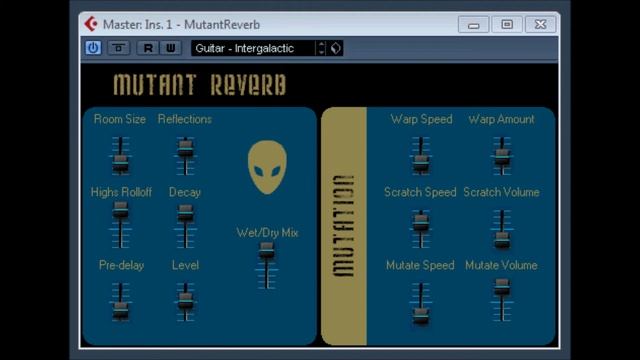Click the Scratch Volume label

coord(501,192)
